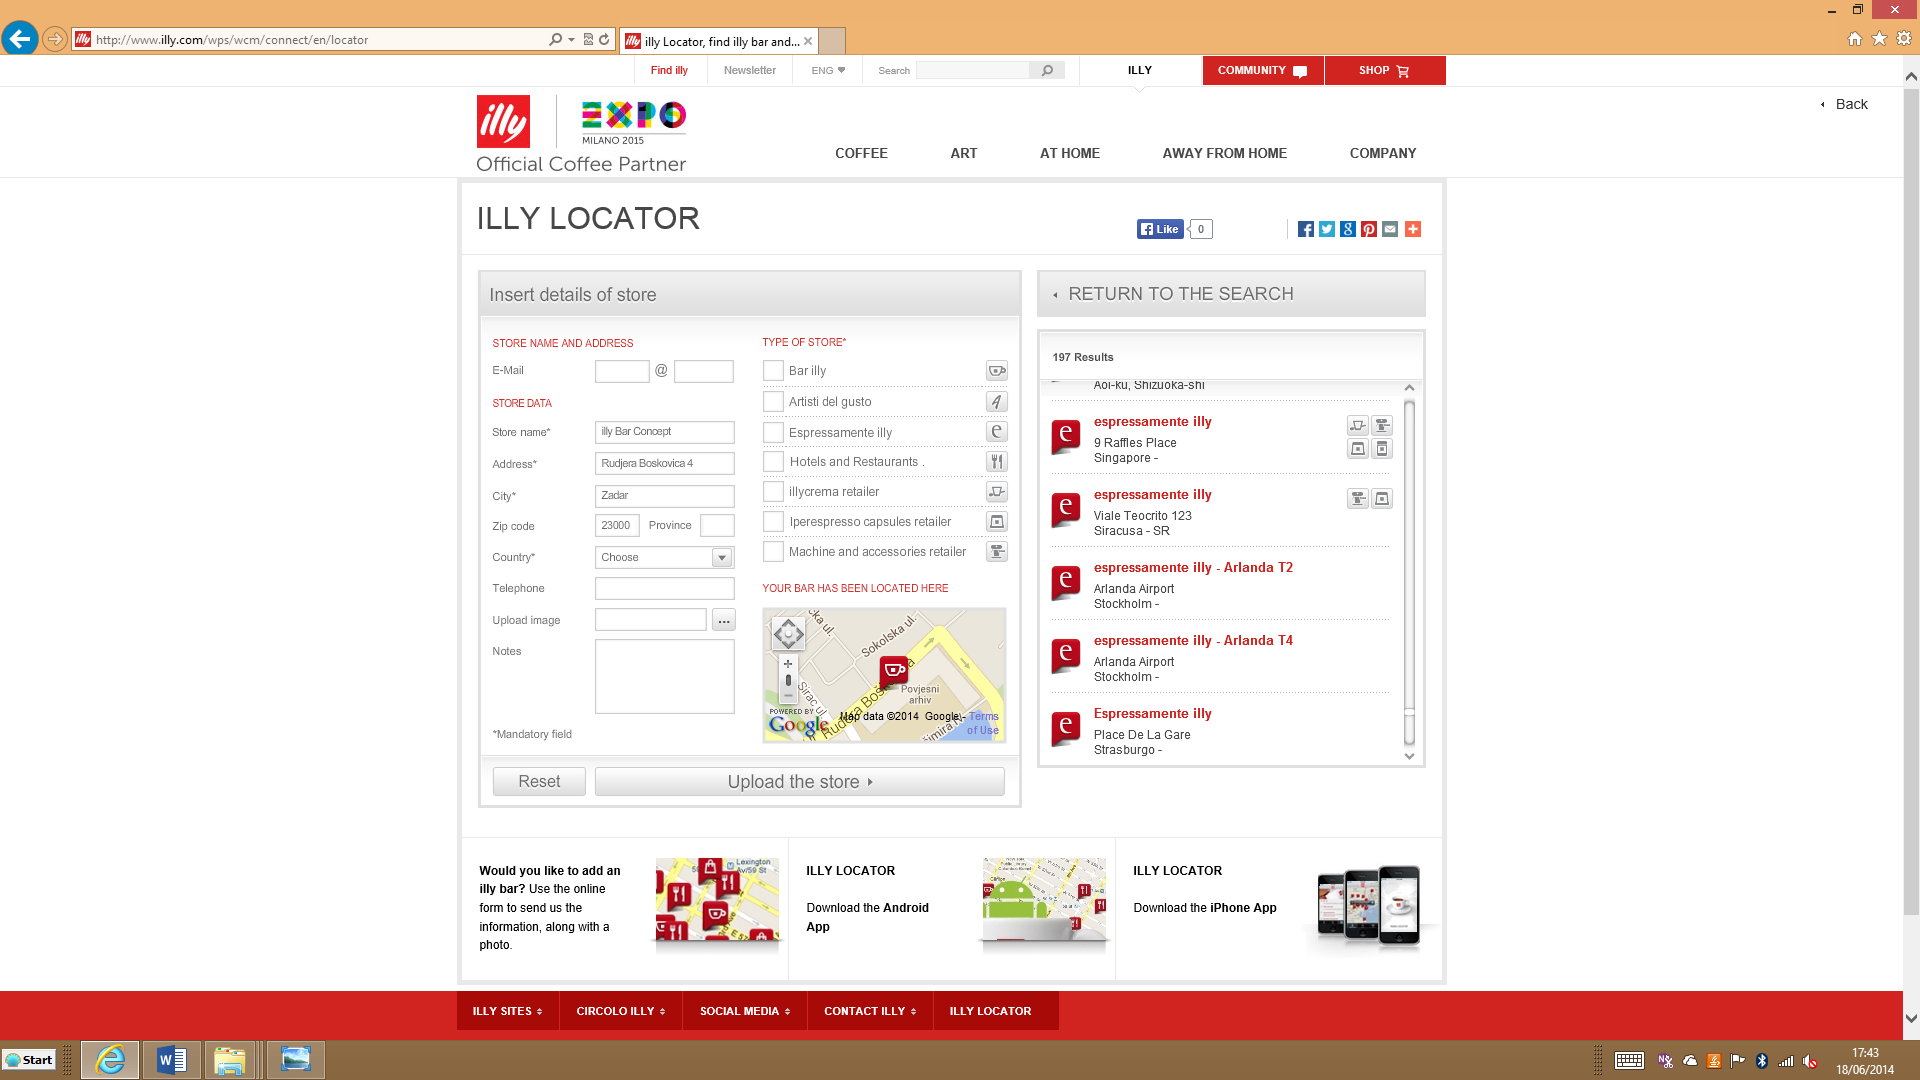
Task: Expand the ILLY SITES footer menu
Action: 507,1011
